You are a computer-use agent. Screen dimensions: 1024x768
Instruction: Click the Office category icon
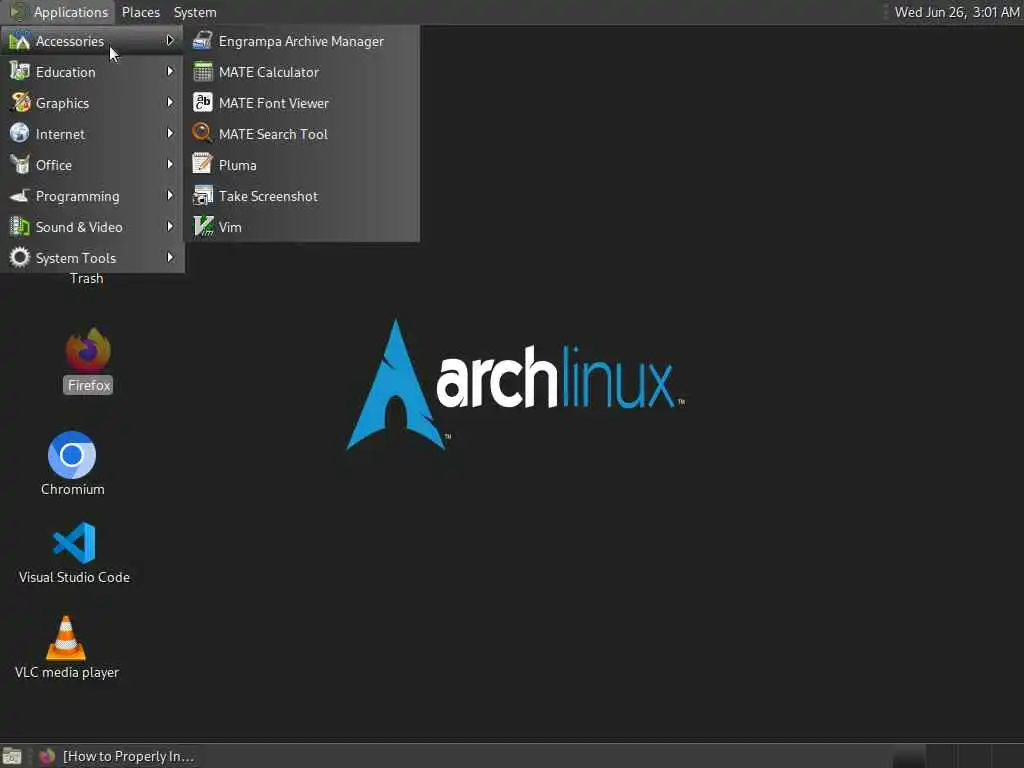20,165
